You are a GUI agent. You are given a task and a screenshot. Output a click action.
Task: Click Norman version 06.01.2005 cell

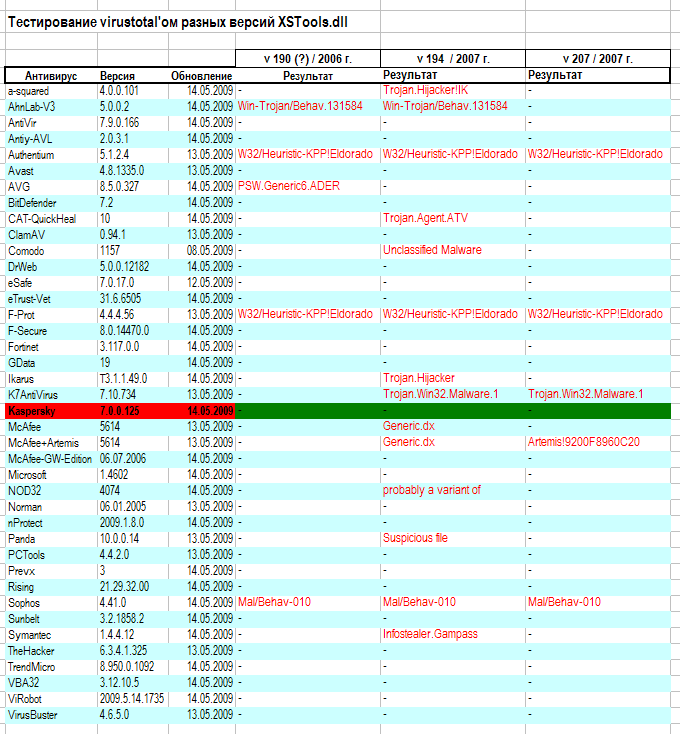click(x=133, y=506)
